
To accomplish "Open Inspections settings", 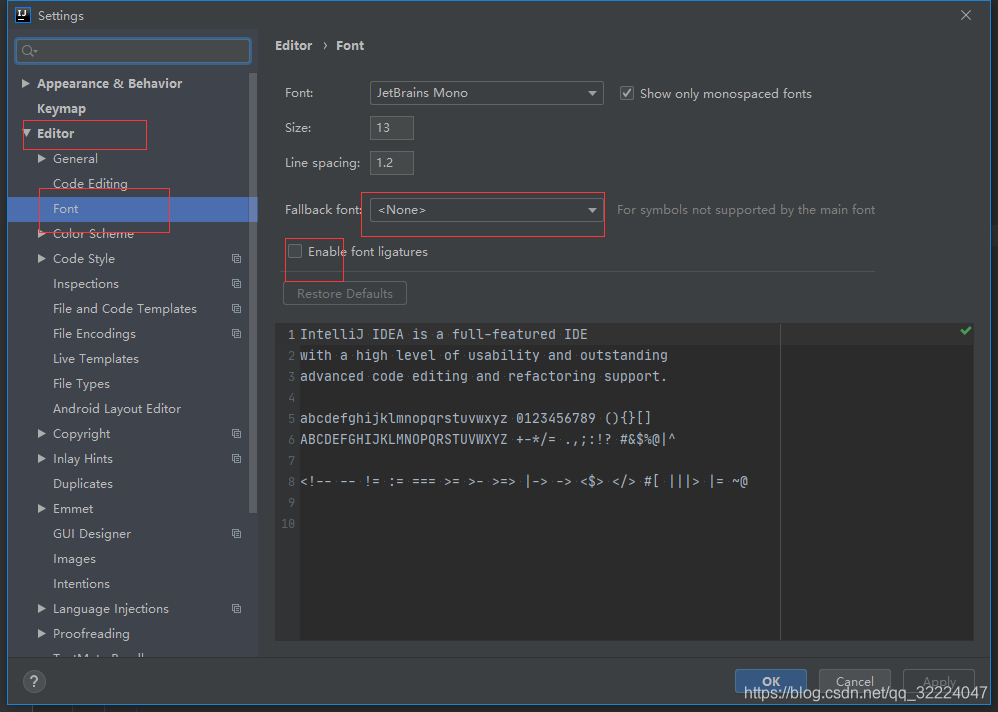I will click(x=86, y=283).
